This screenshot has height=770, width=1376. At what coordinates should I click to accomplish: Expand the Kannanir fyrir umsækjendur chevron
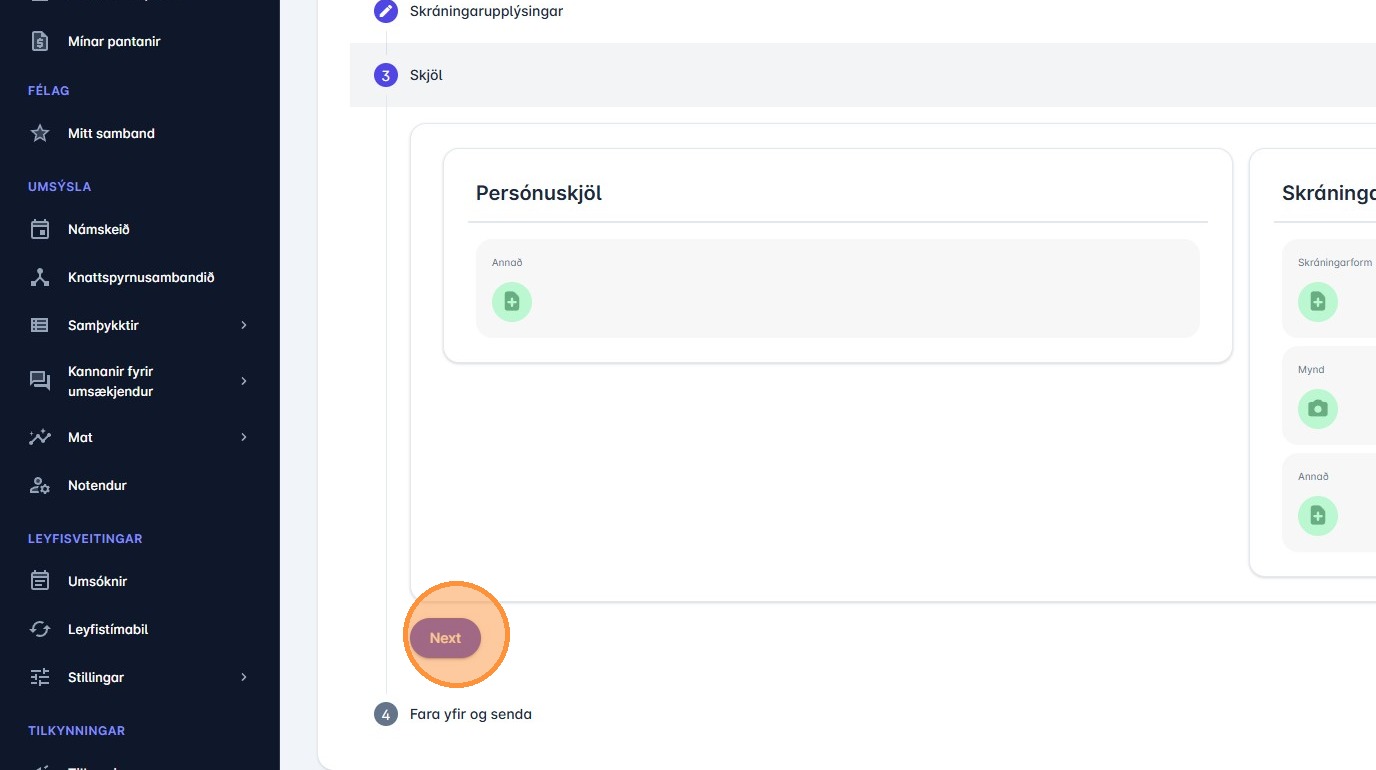click(x=243, y=381)
